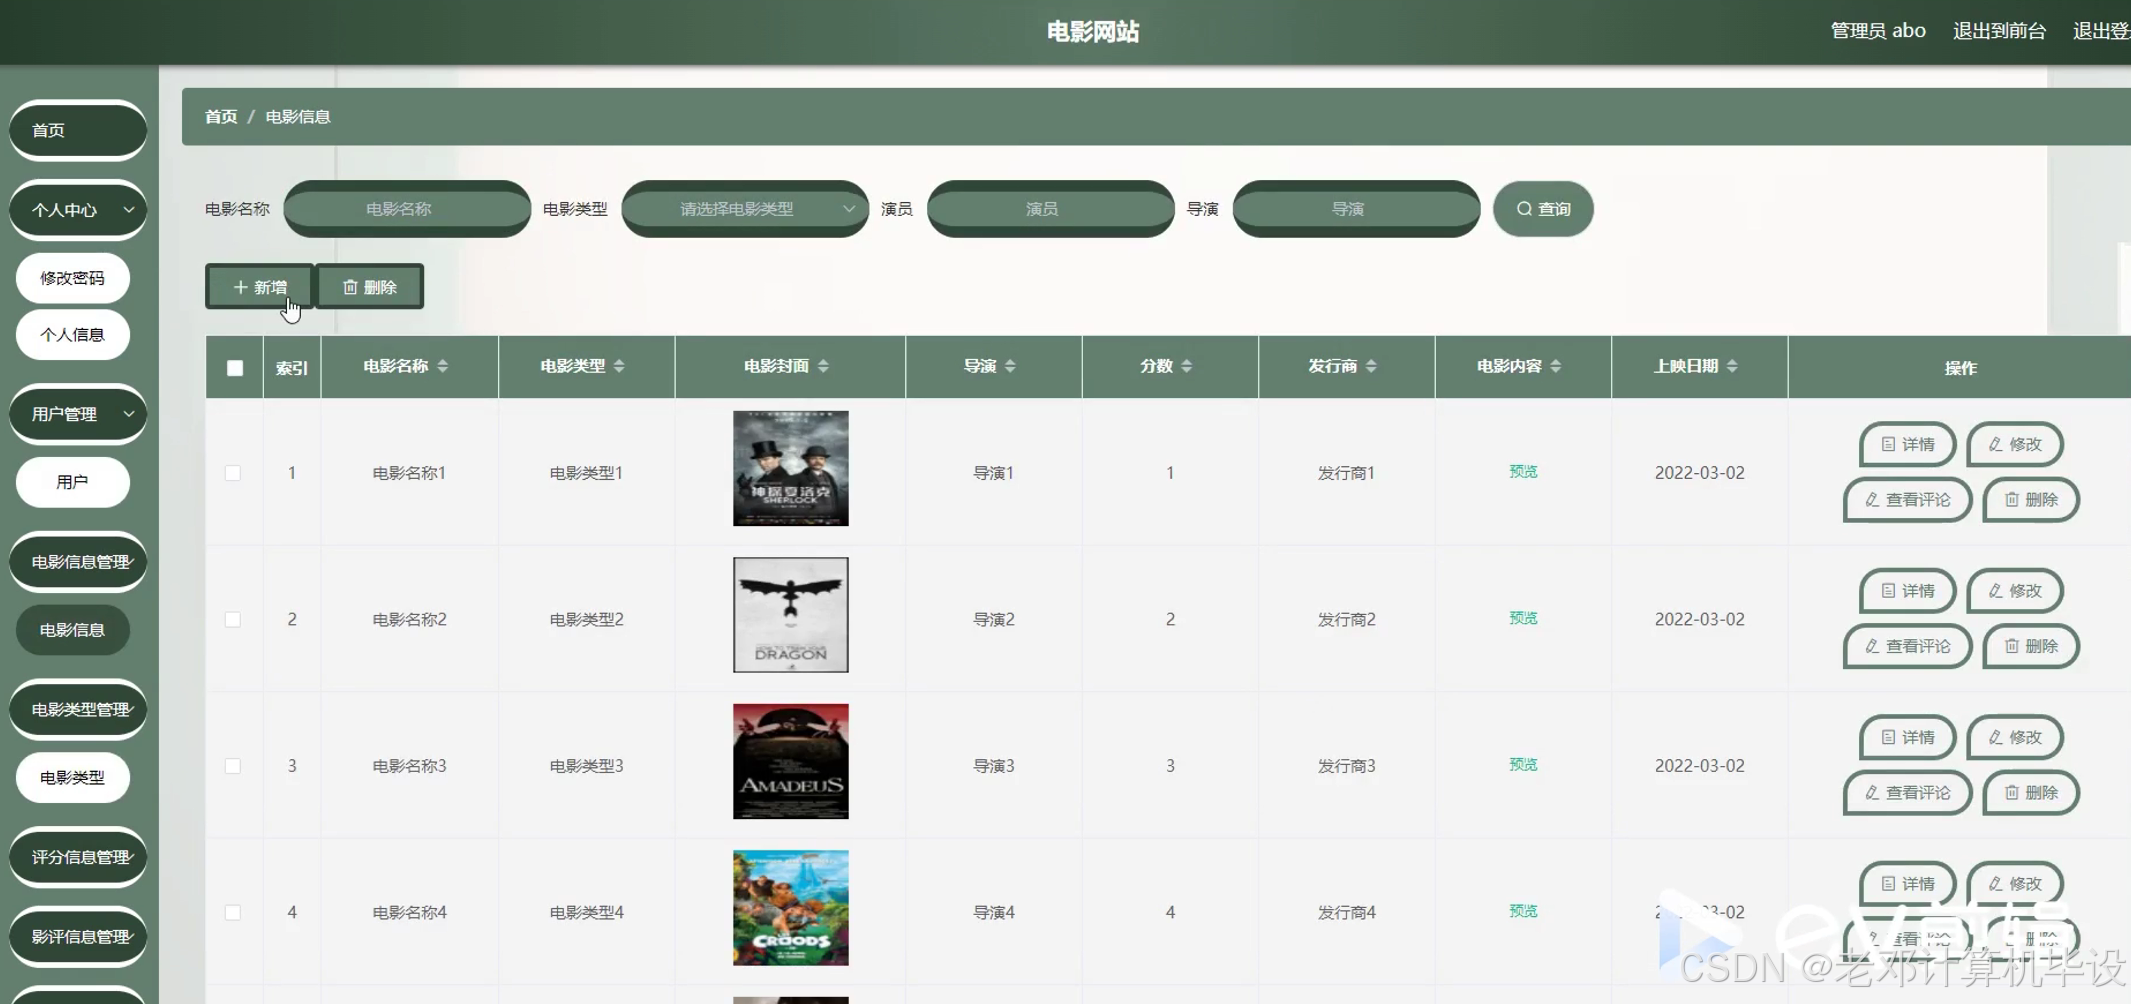Sort table by 电影名称 column arrows
The image size is (2131, 1004).
[x=443, y=366]
